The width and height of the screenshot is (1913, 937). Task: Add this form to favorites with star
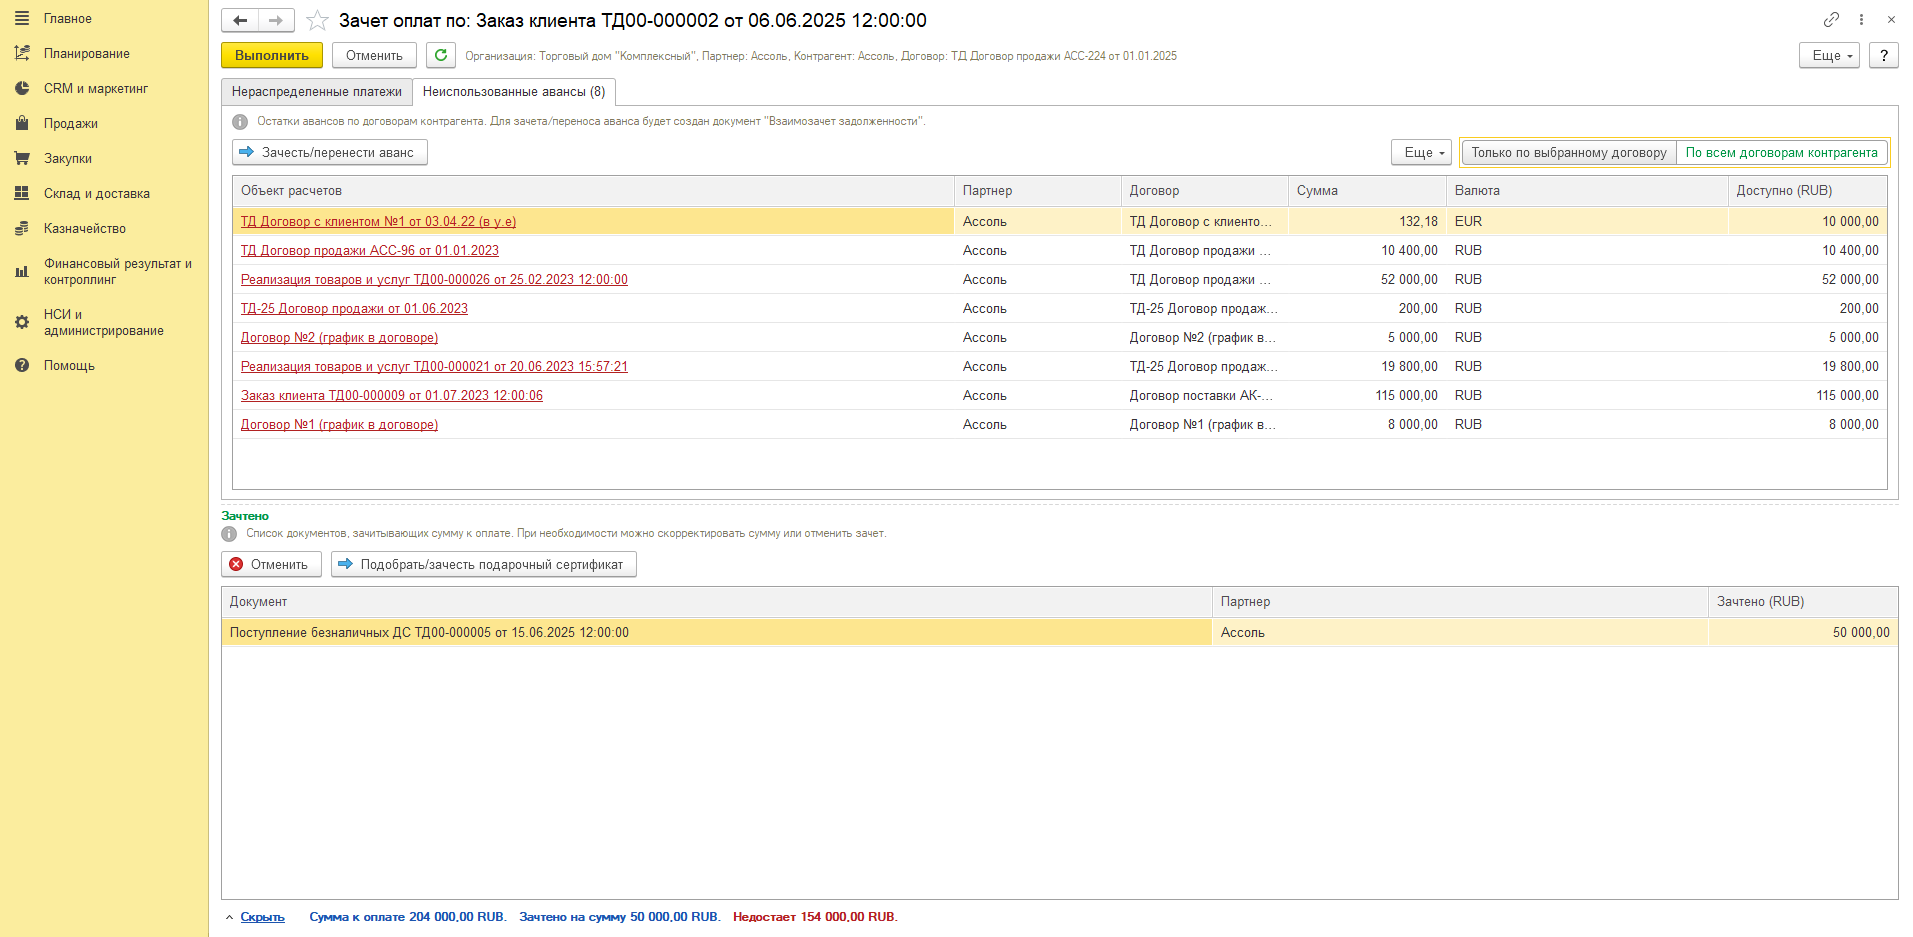(x=317, y=21)
